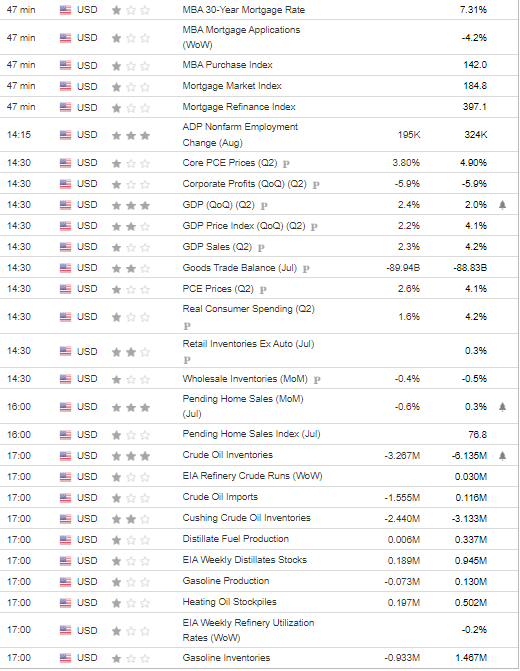Image resolution: width=520 pixels, height=671 pixels.
Task: Open the Mortgage Refinance Index event
Action: [x=239, y=107]
